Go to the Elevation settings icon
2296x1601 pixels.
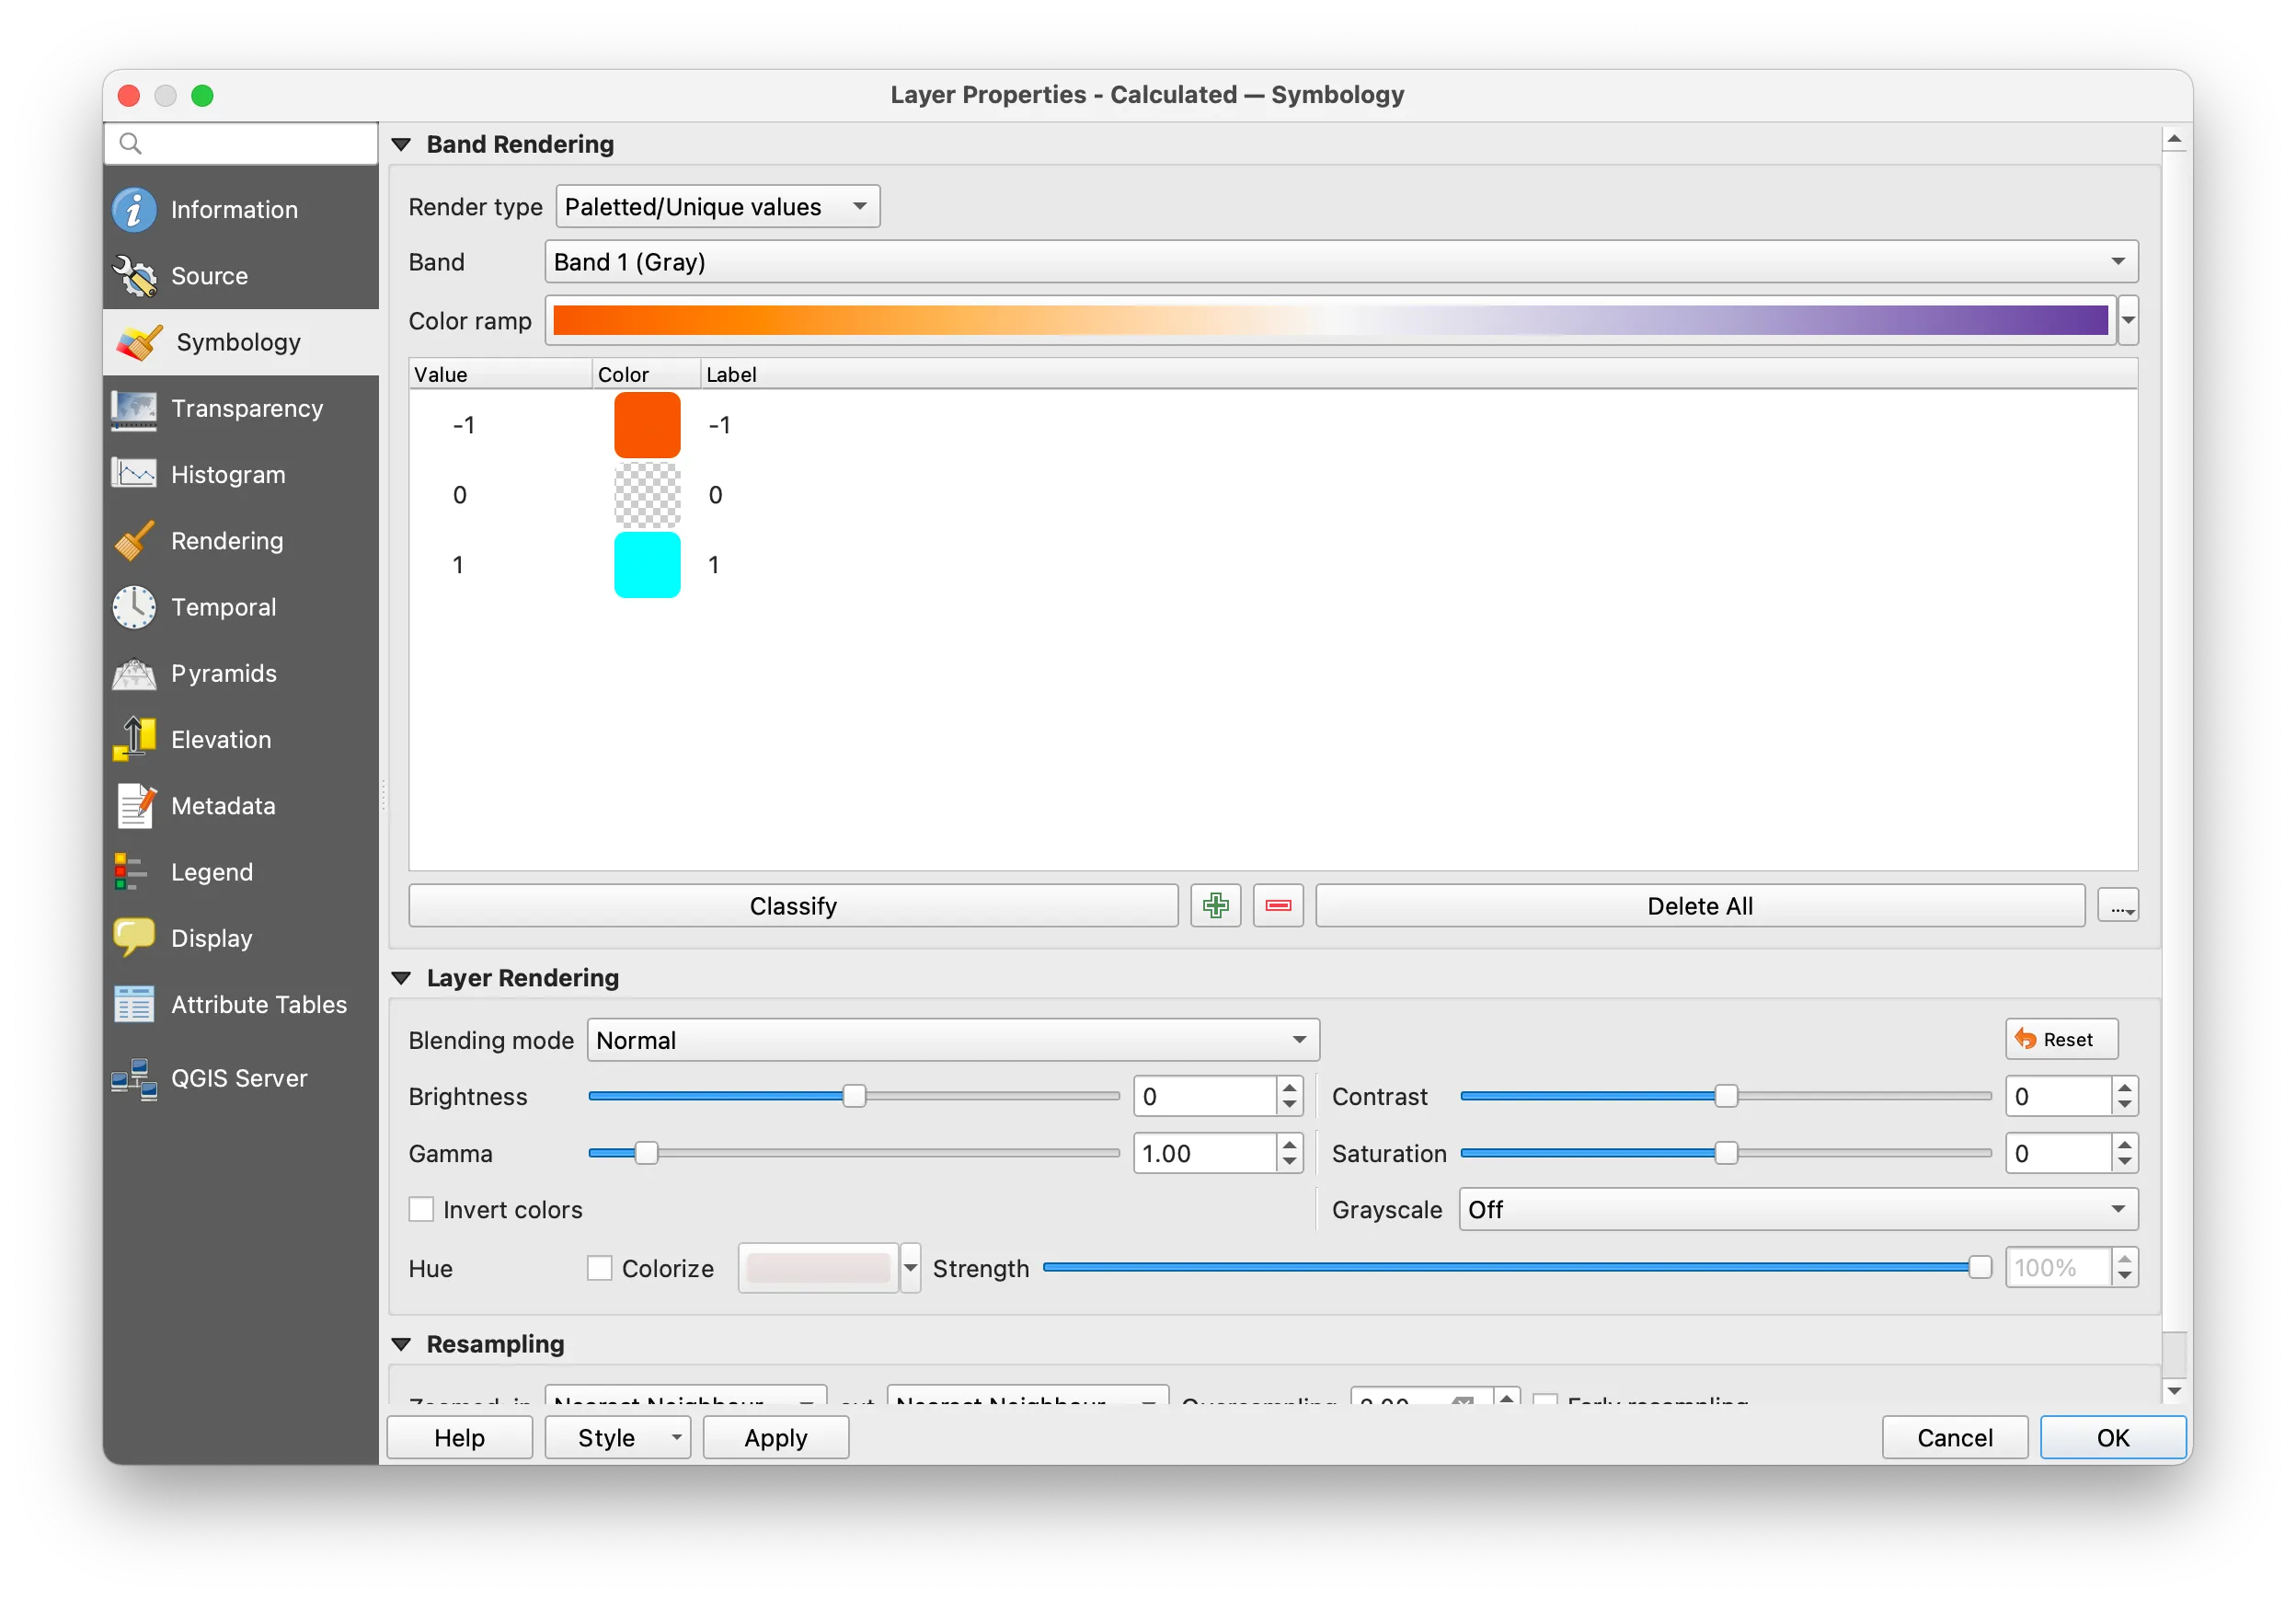point(134,740)
